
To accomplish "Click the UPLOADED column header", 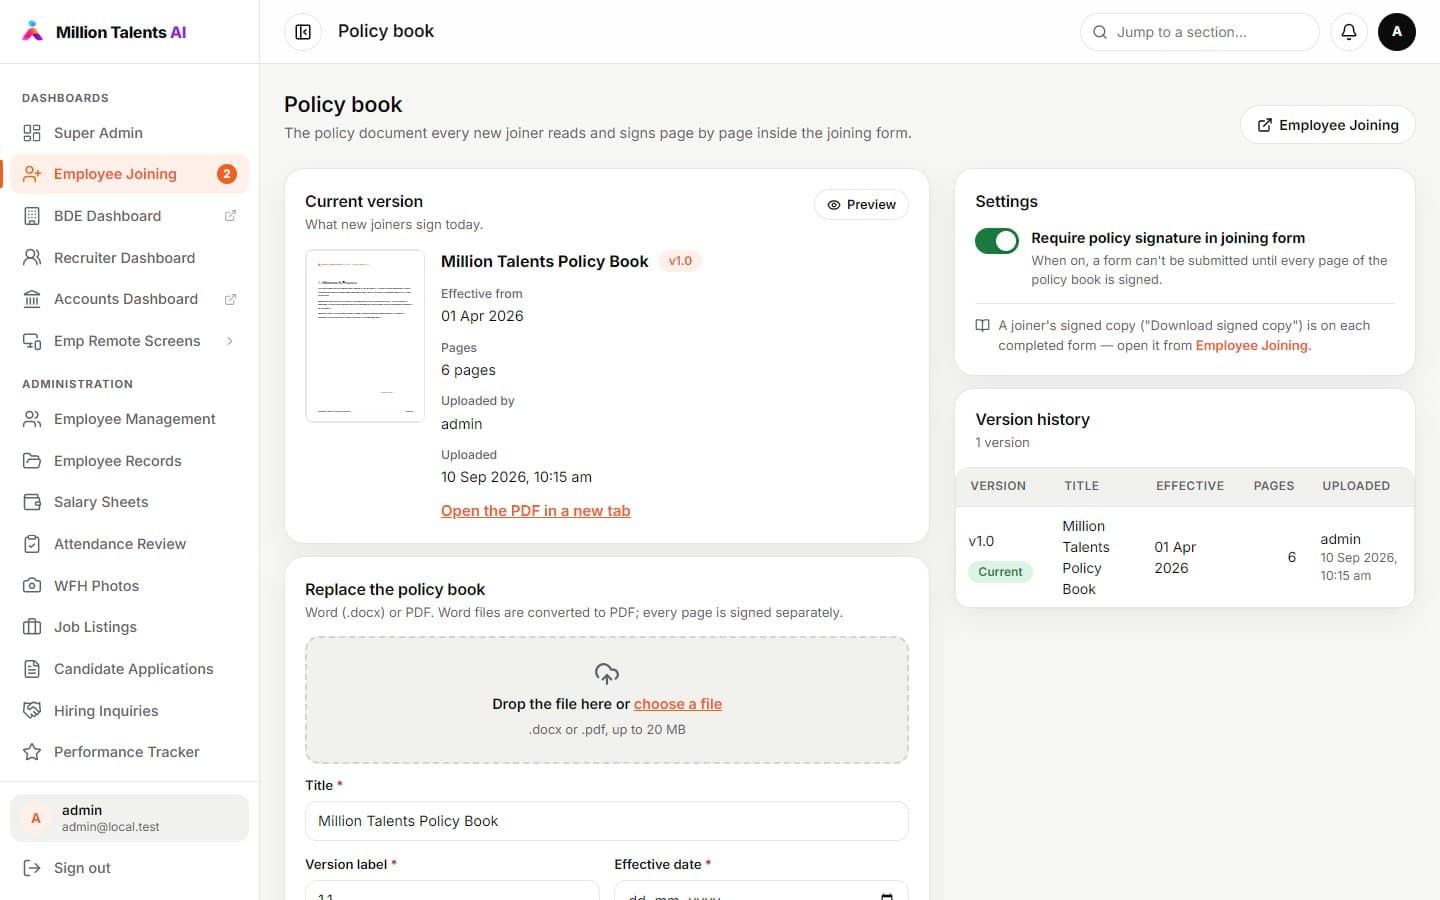I will (x=1356, y=486).
